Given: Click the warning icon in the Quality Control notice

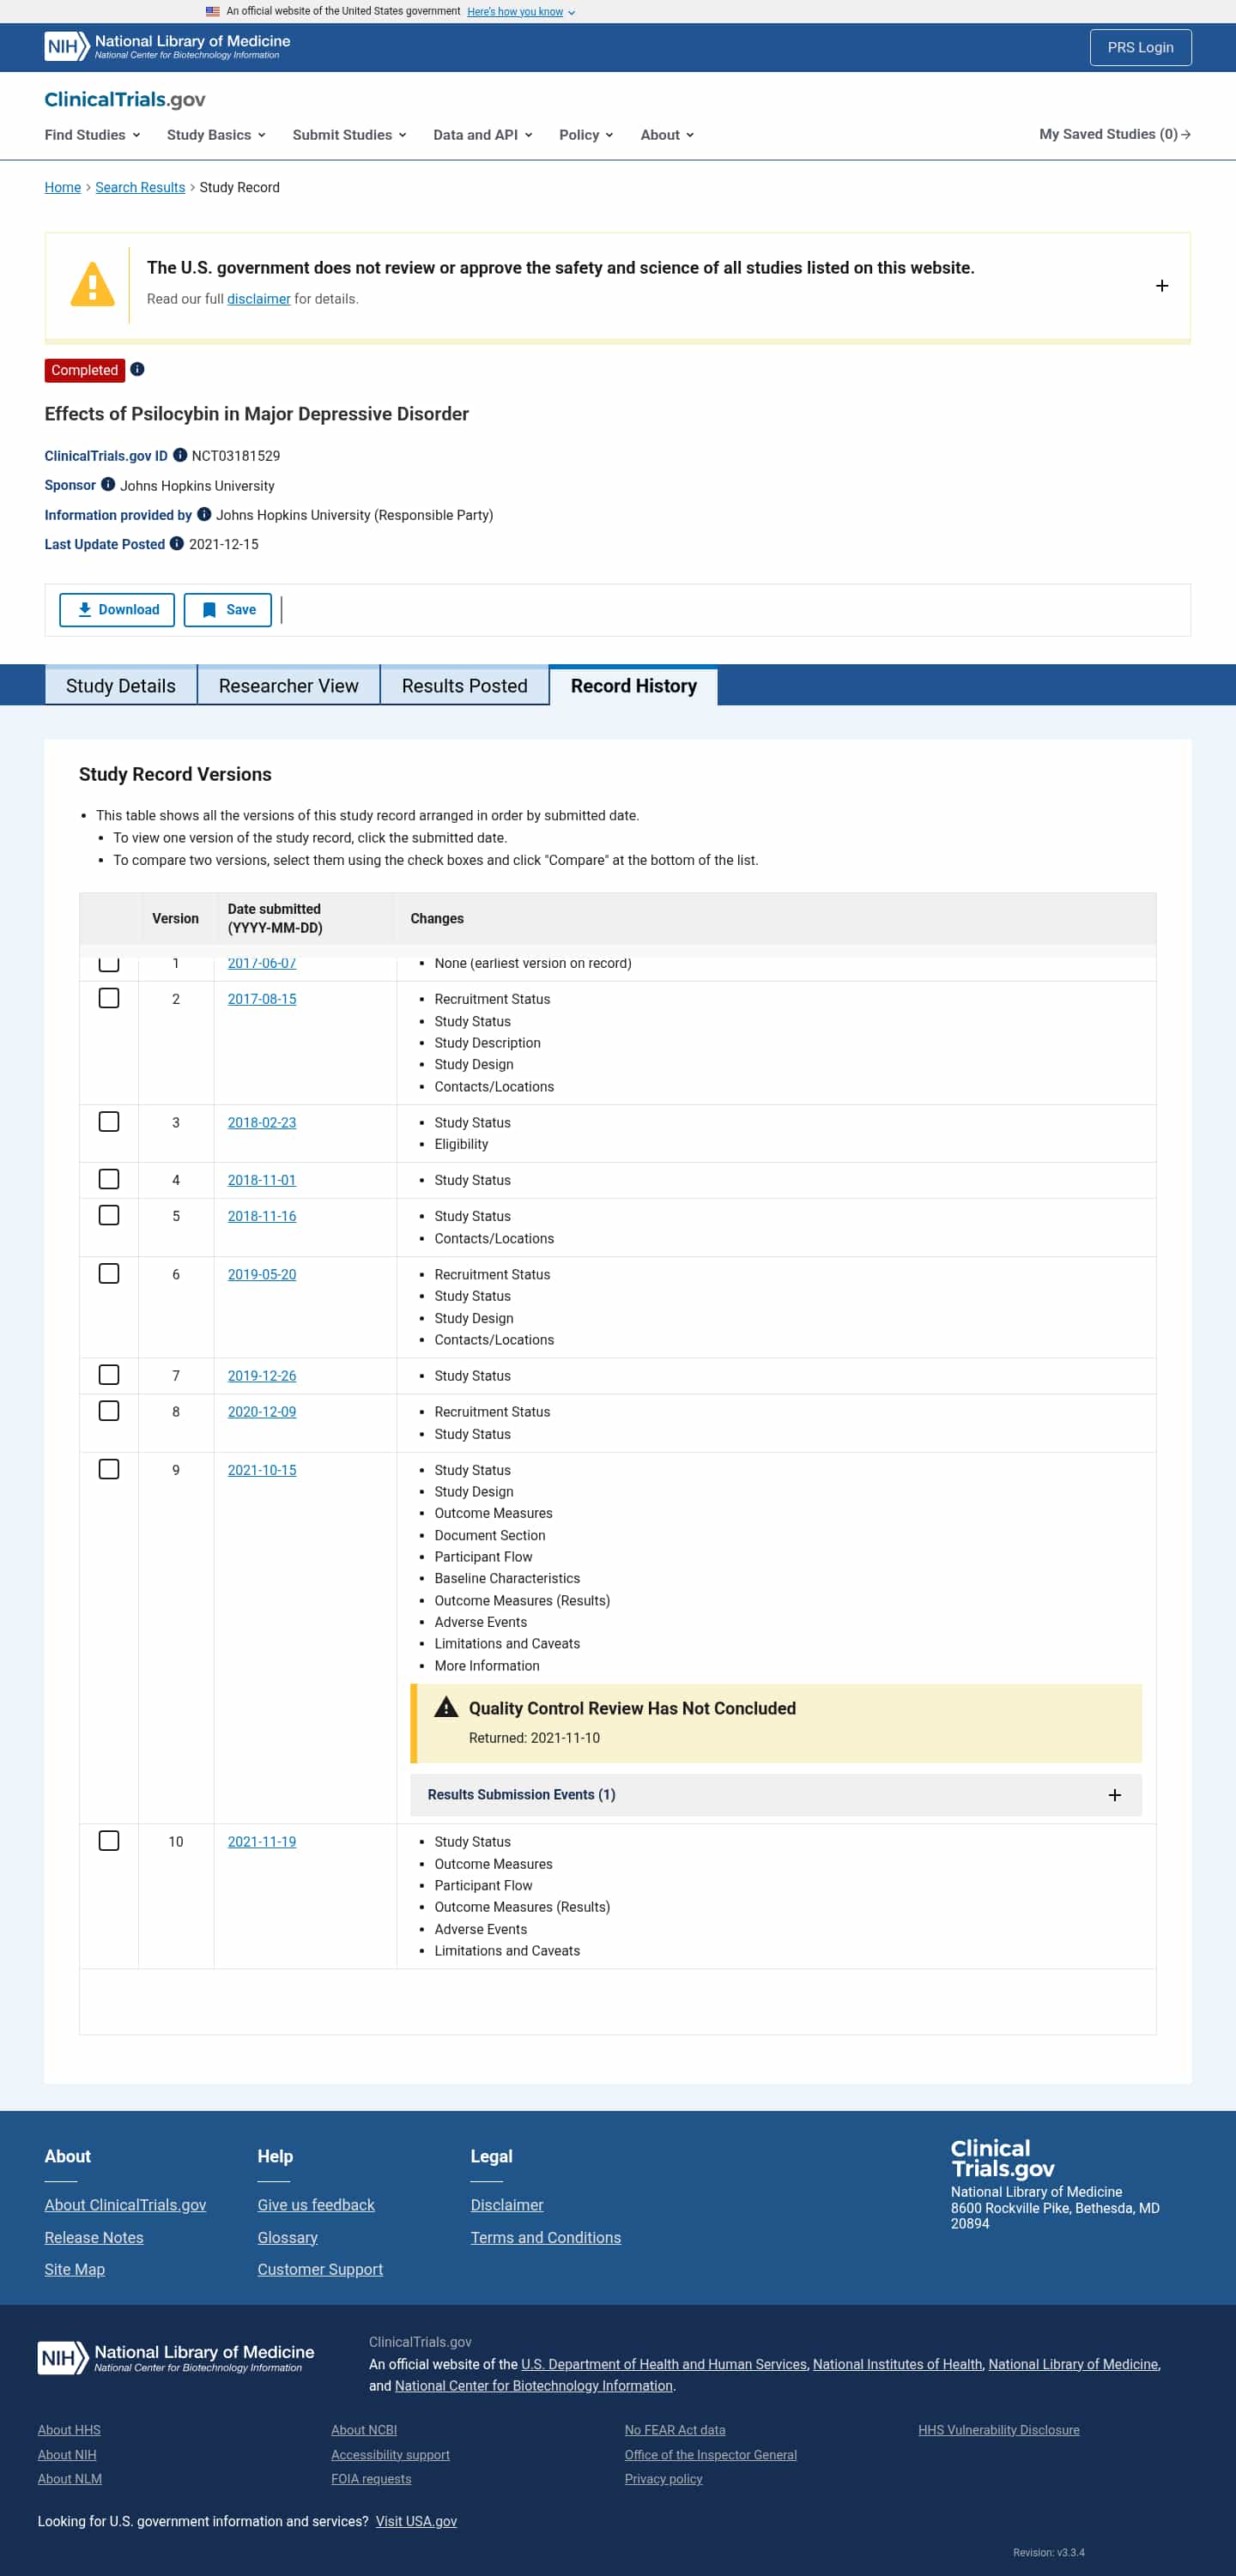Looking at the screenshot, I should pyautogui.click(x=446, y=1707).
